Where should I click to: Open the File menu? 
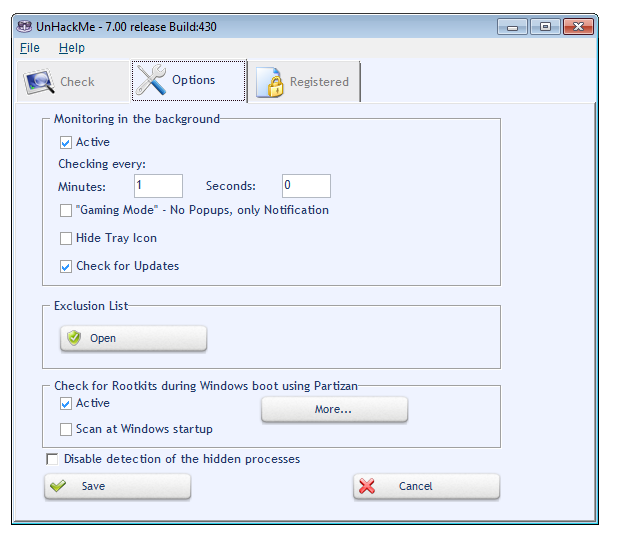coord(30,48)
